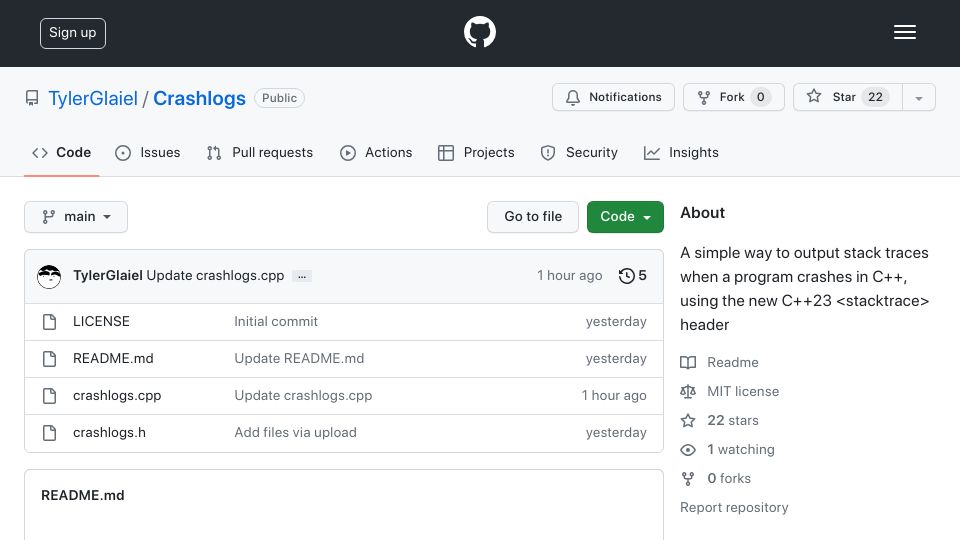Click the file icon next to crashlogs.cpp

[x=50, y=396]
